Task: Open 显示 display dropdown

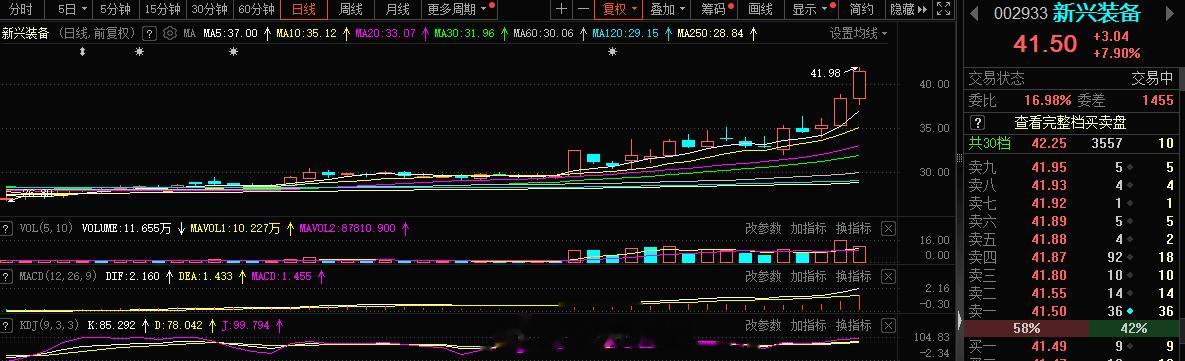Action: pos(811,9)
